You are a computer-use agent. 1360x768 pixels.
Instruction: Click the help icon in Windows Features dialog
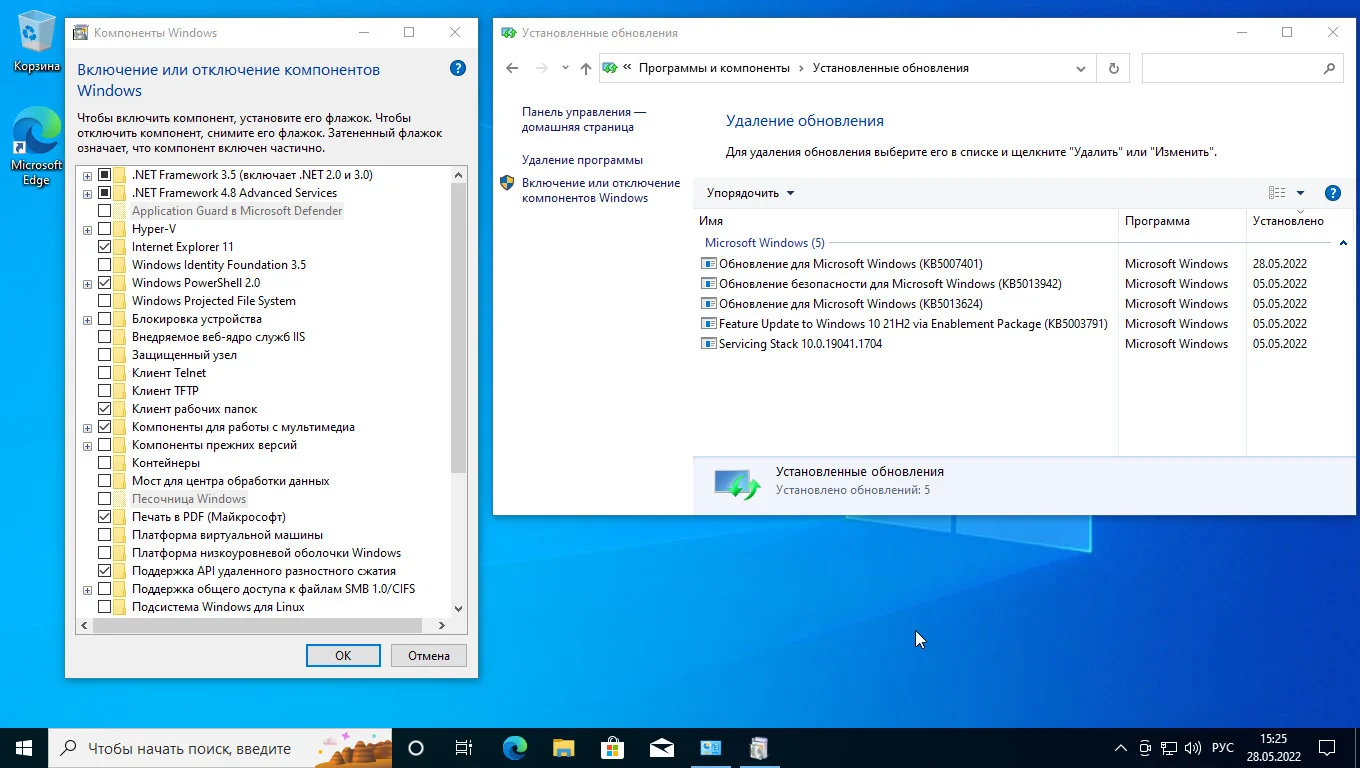(458, 68)
